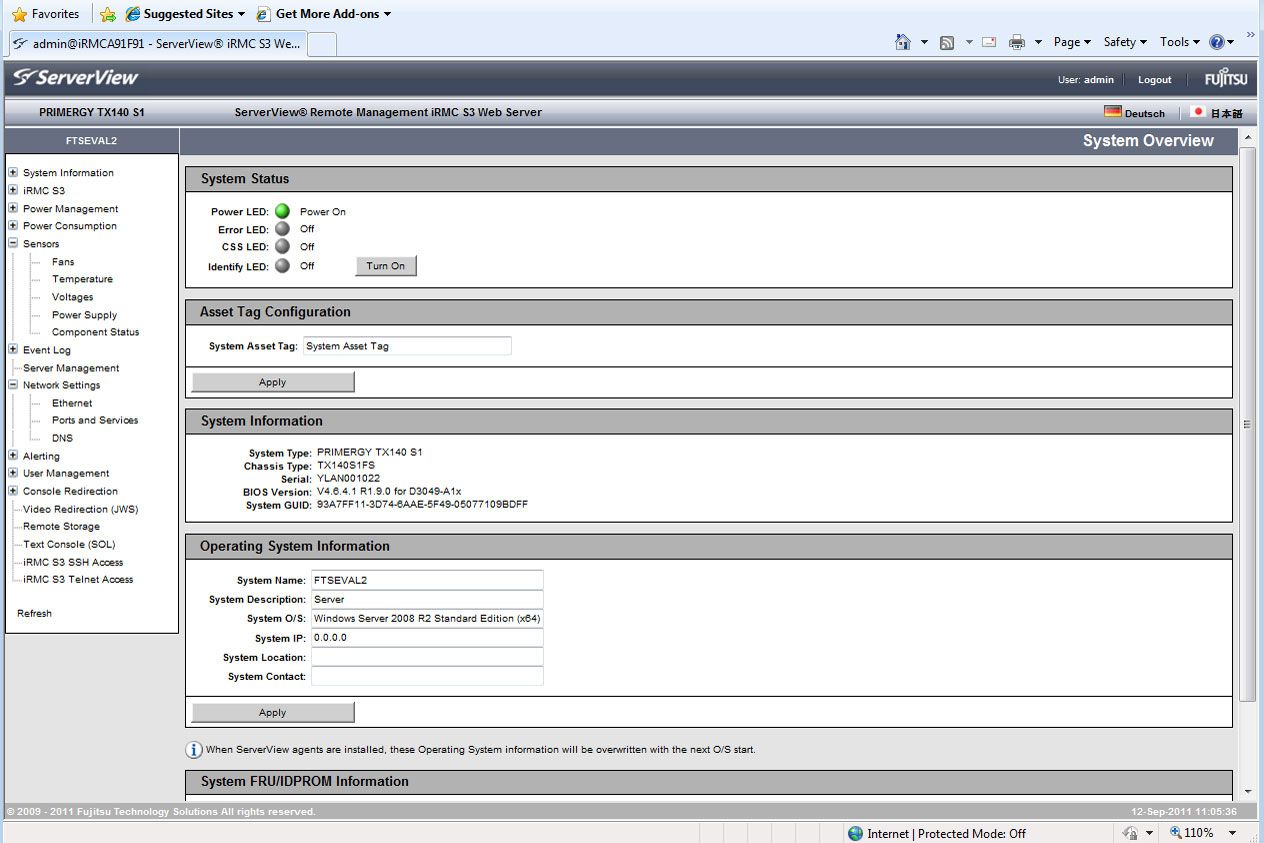Open the Temperature sensor page

click(x=82, y=279)
